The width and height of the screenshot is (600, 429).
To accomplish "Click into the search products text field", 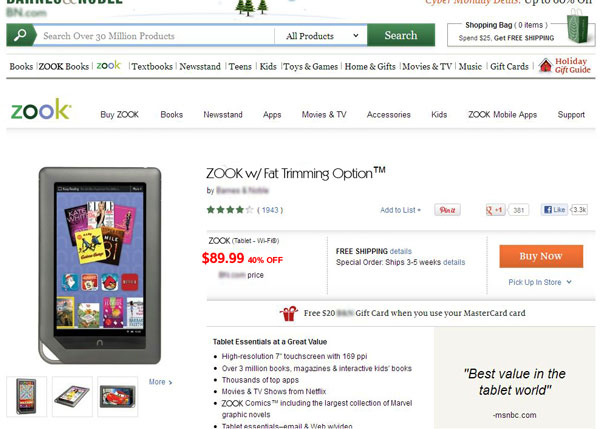I will pos(155,36).
